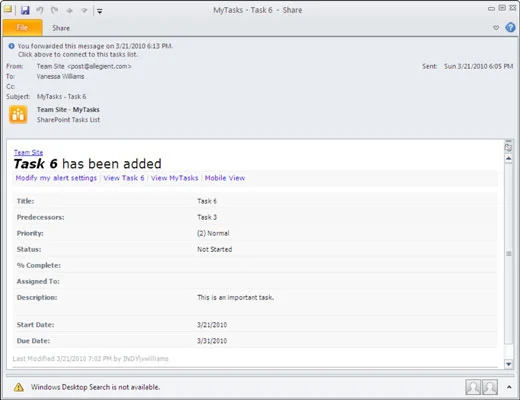The width and height of the screenshot is (520, 400).
Task: Click the warning icon in status bar
Action: click(x=19, y=387)
